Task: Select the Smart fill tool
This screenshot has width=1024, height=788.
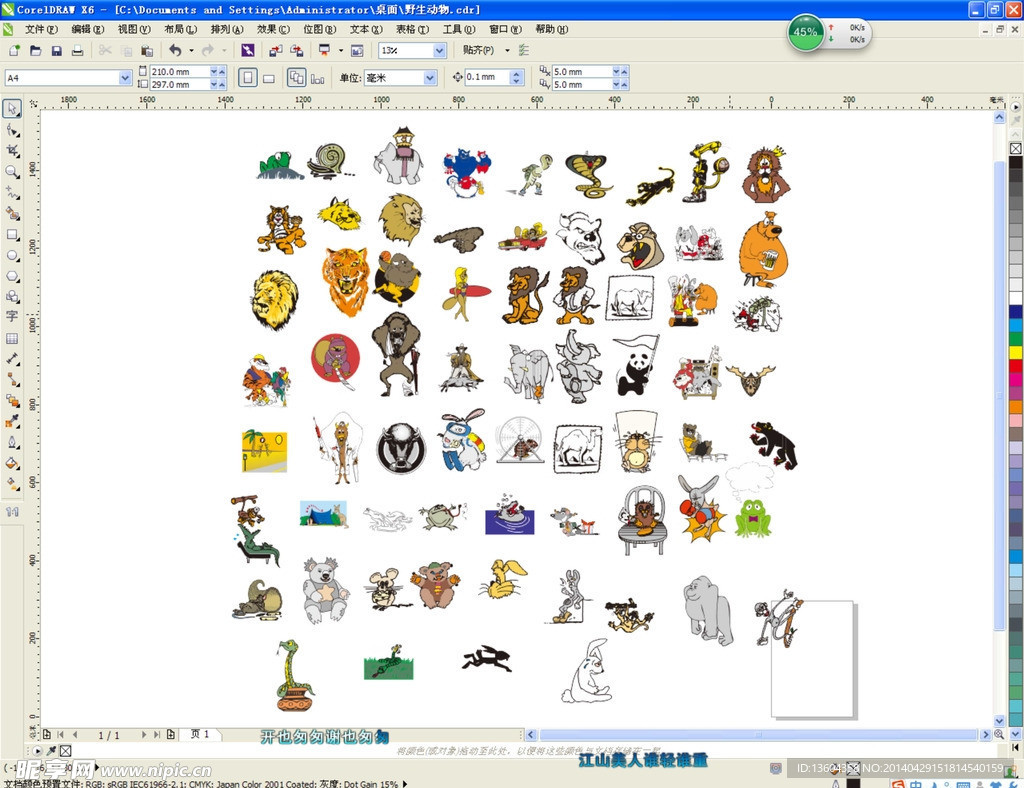Action: 12,213
